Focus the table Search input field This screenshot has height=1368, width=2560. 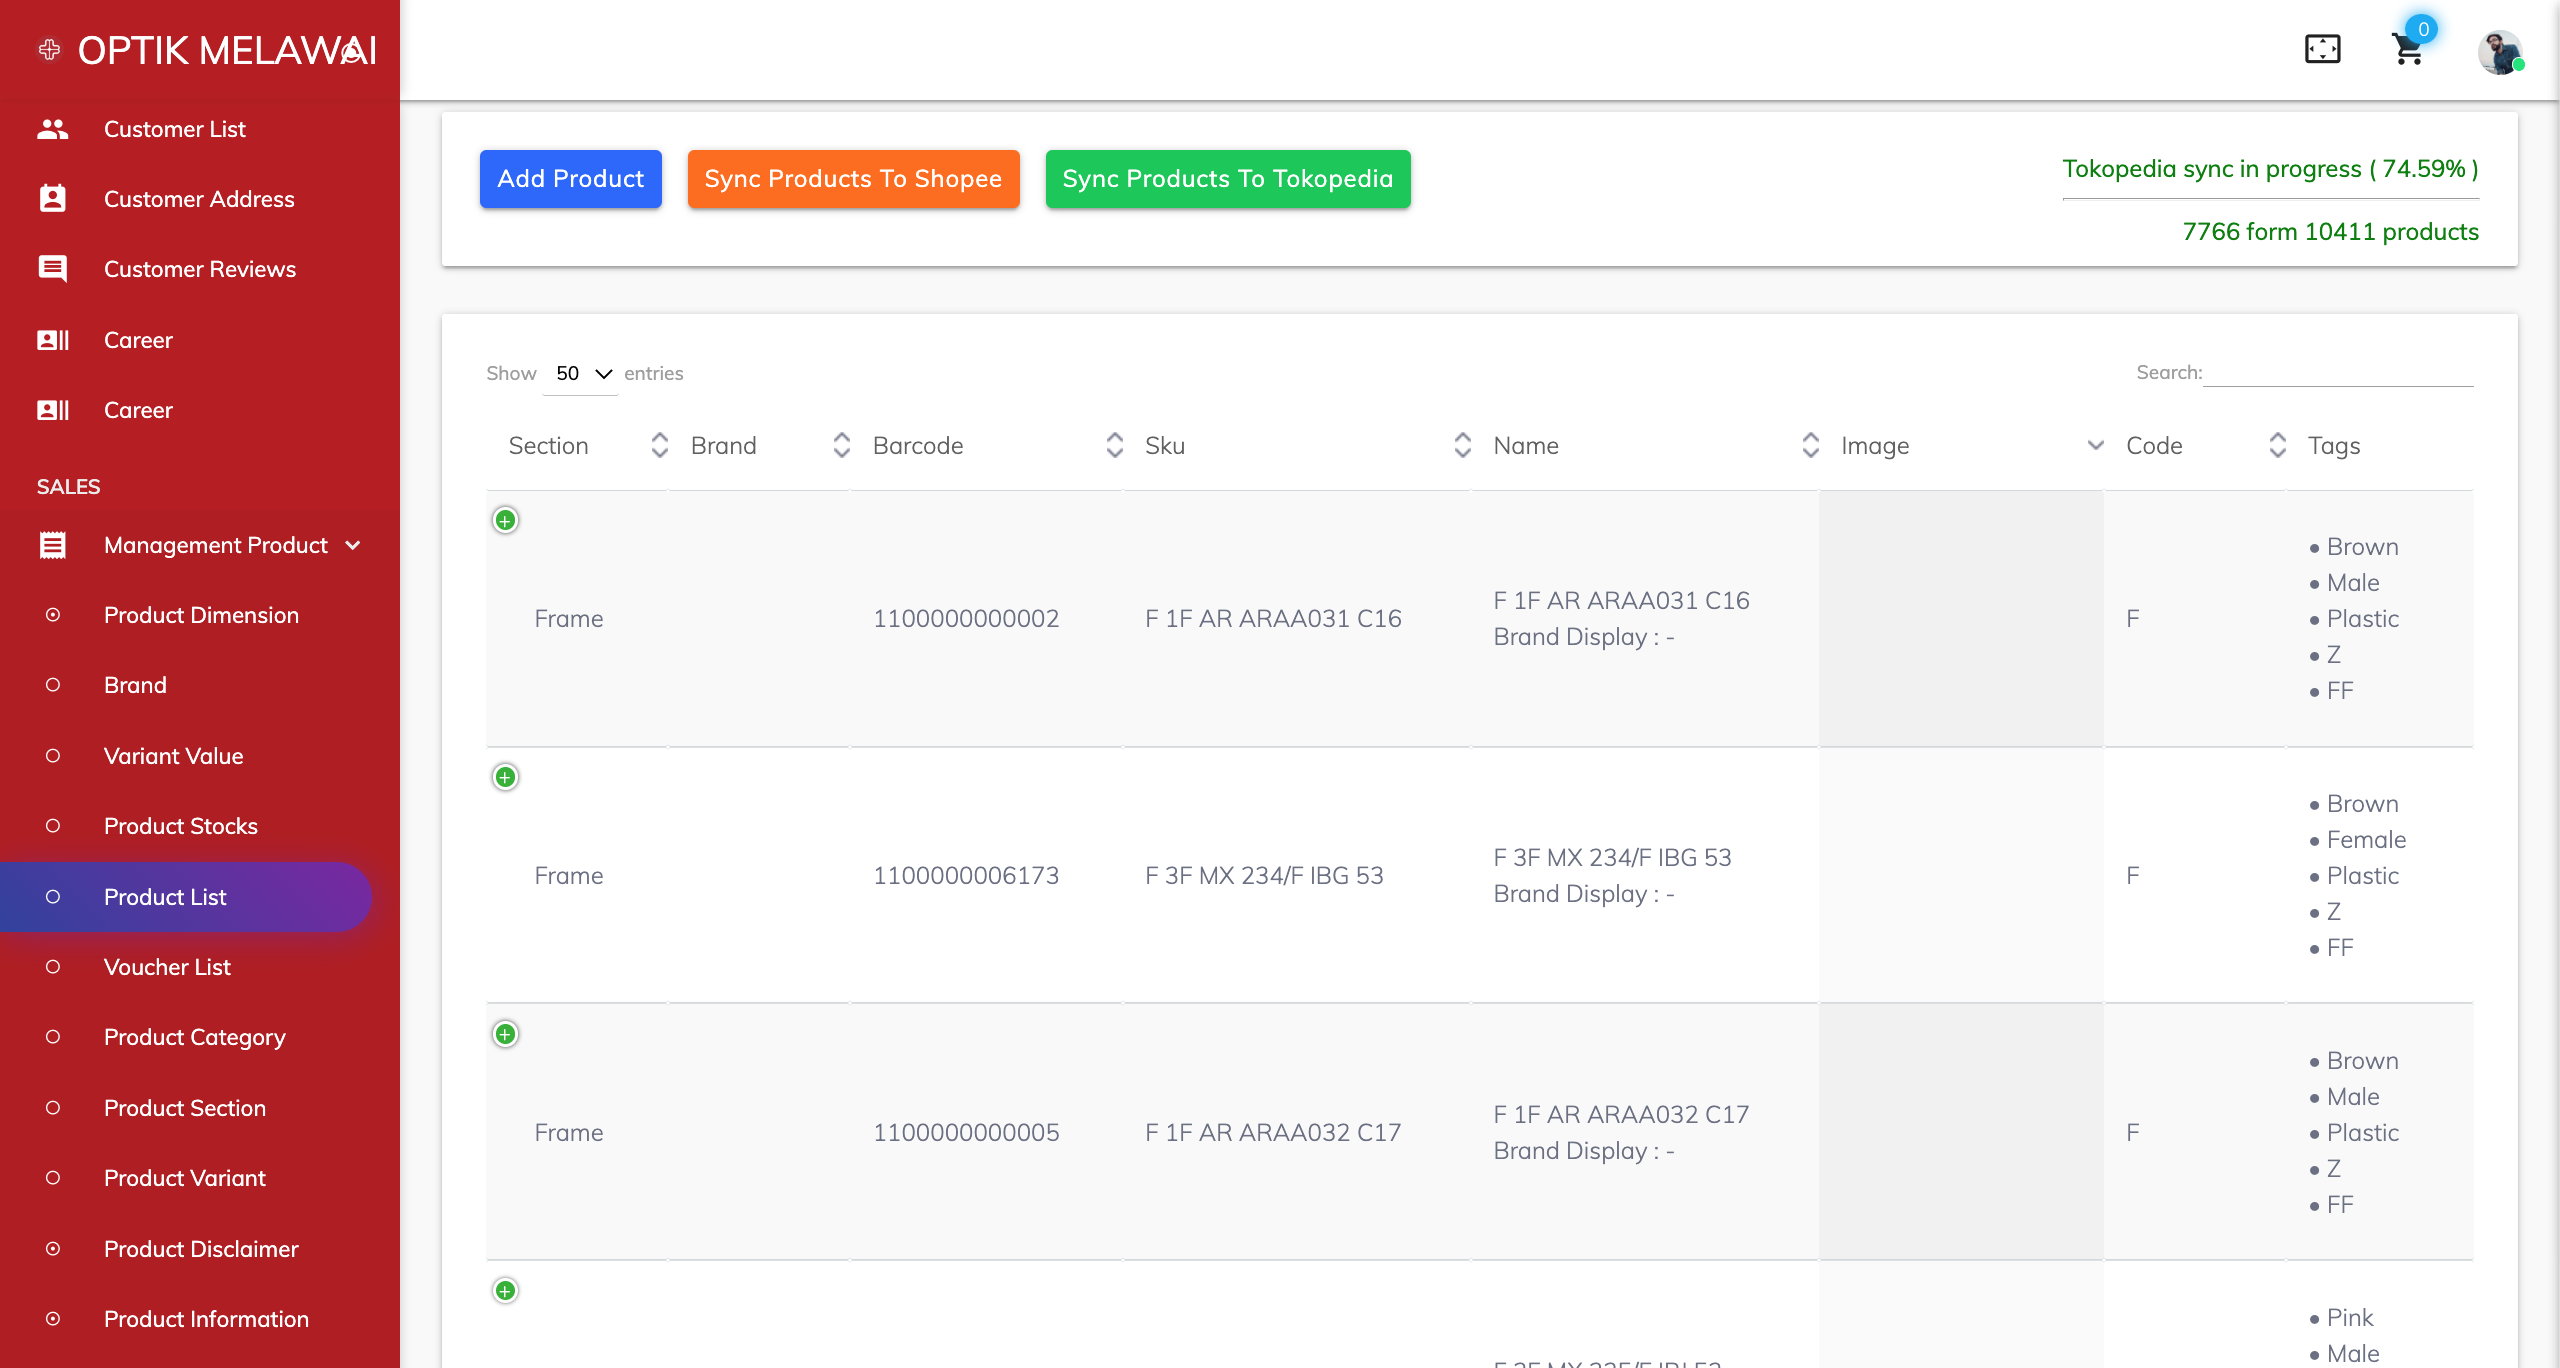2338,372
